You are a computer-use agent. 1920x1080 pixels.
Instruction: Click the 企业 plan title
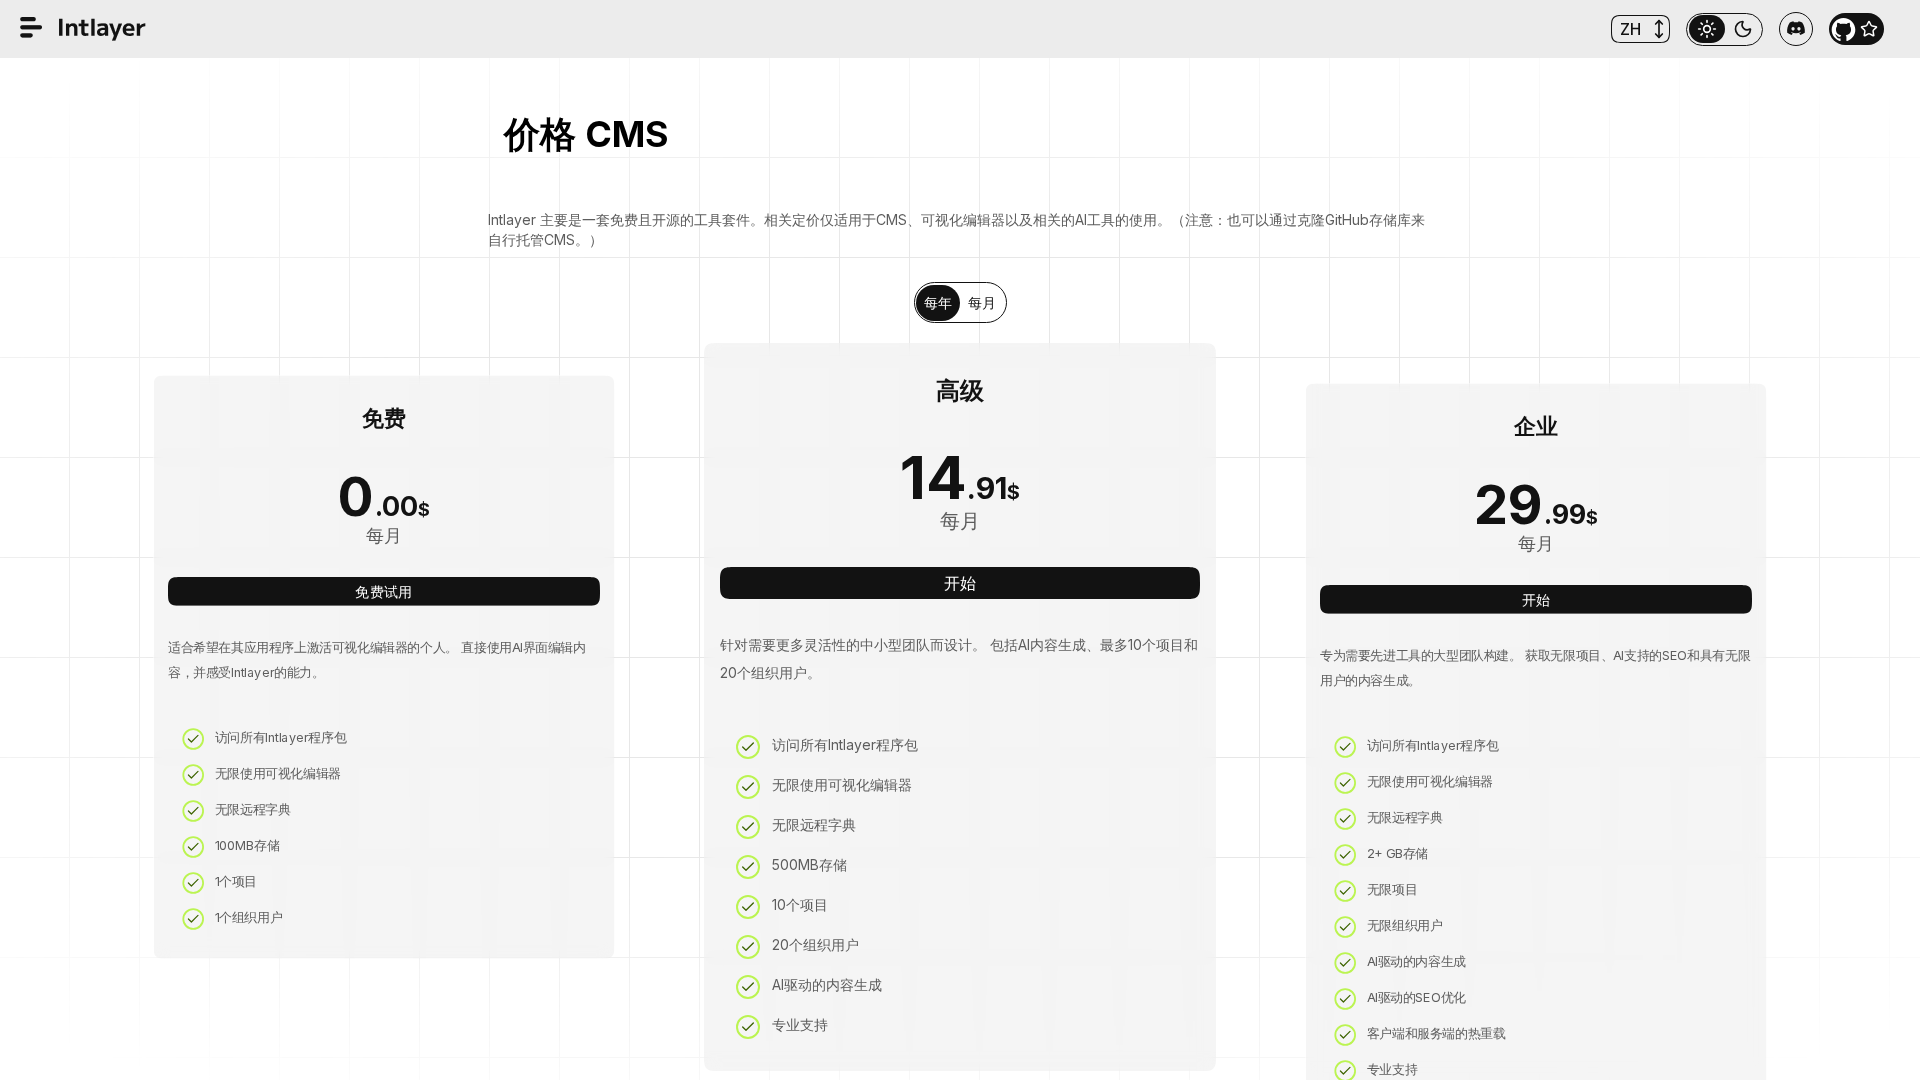click(1536, 427)
